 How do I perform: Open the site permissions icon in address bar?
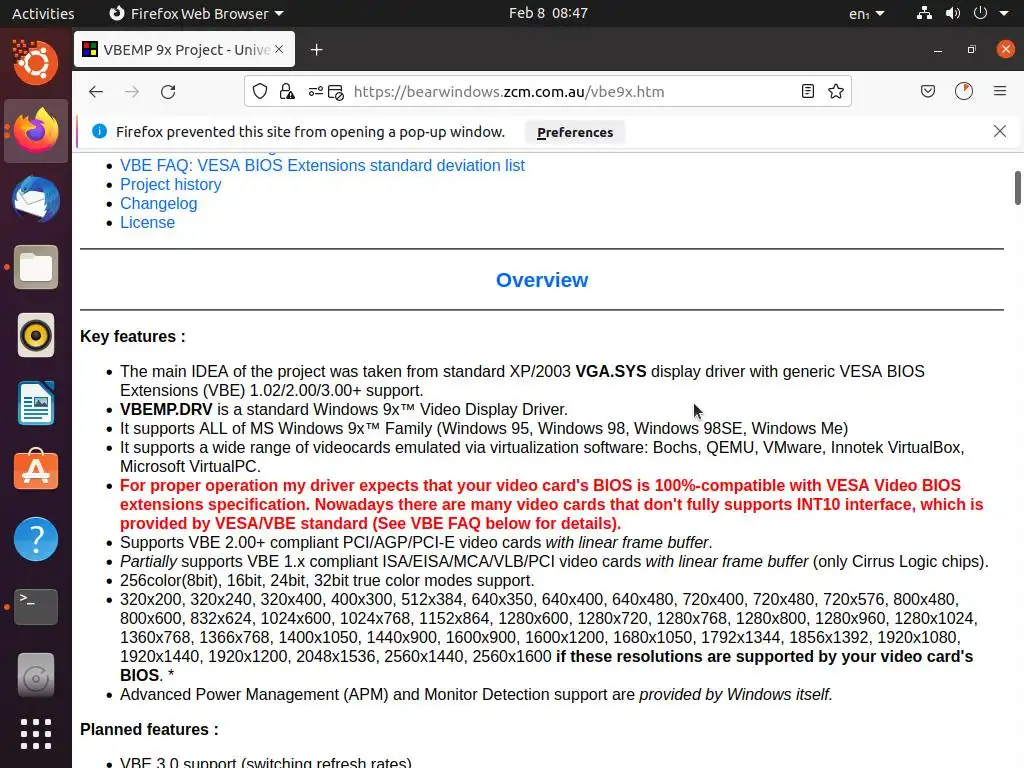click(315, 91)
